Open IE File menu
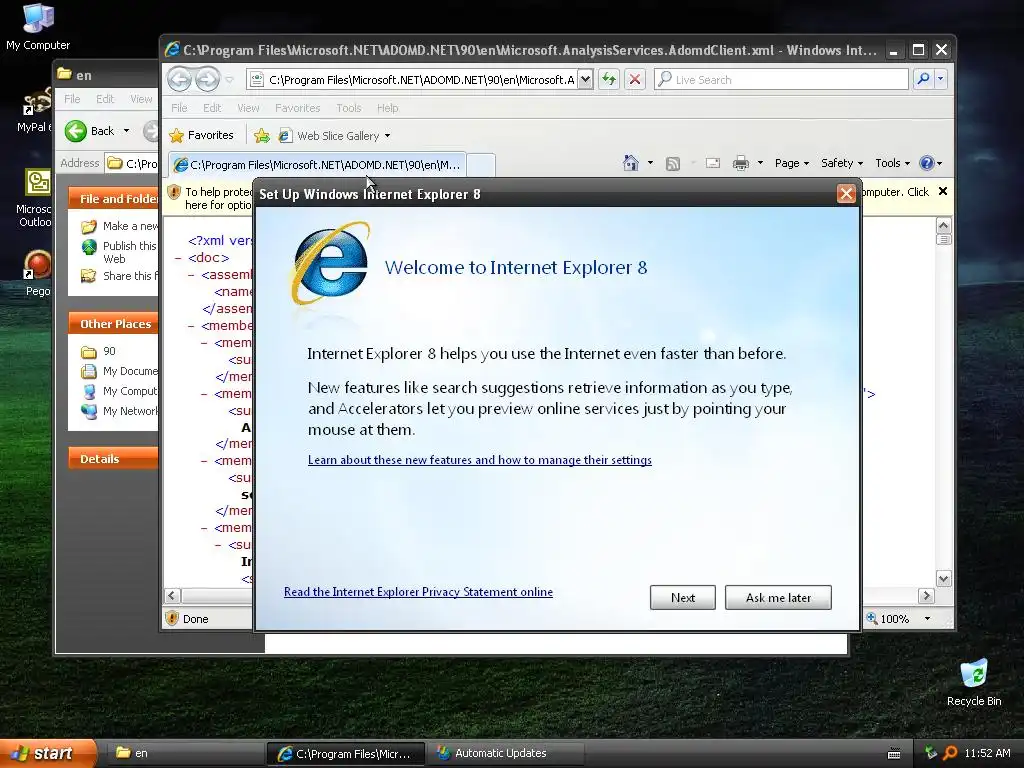The height and width of the screenshot is (768, 1024). tap(179, 108)
